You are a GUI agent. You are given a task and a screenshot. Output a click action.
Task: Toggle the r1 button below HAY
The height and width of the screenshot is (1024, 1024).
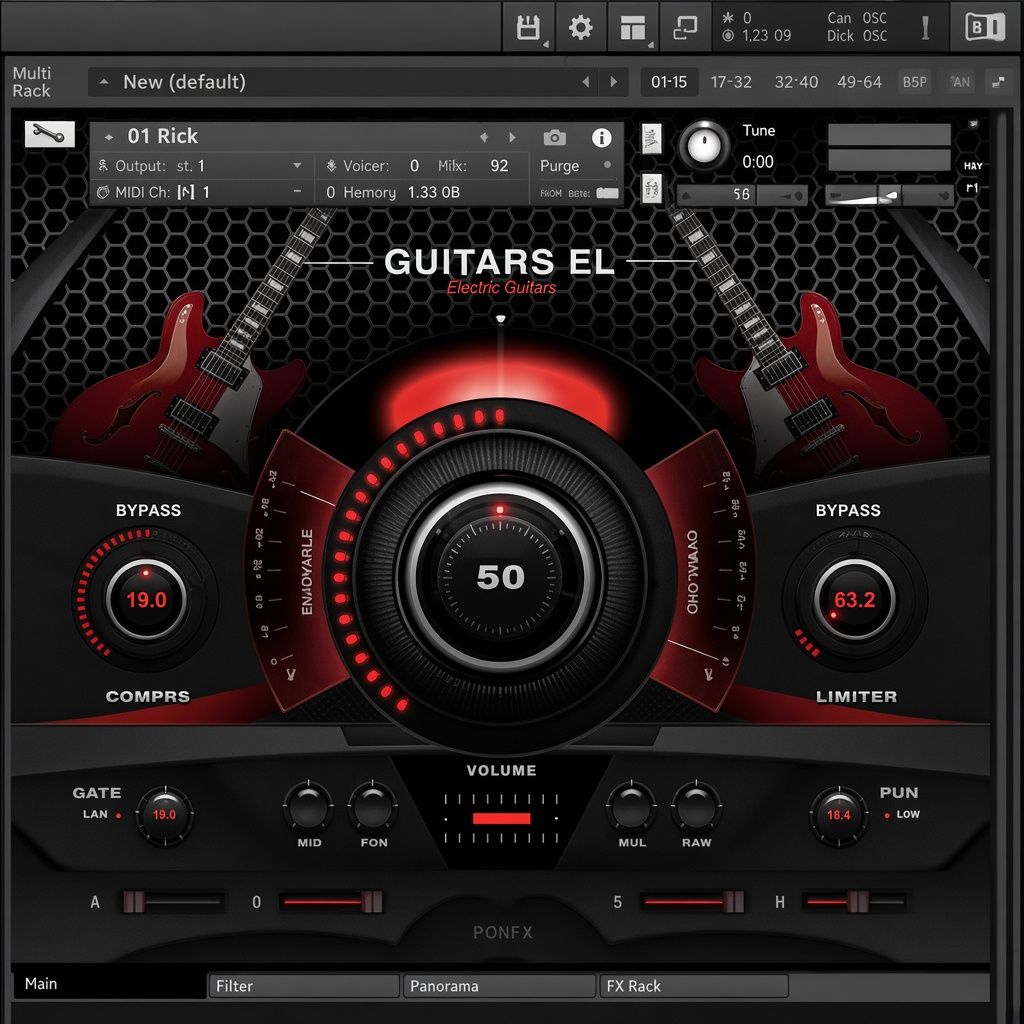[972, 188]
